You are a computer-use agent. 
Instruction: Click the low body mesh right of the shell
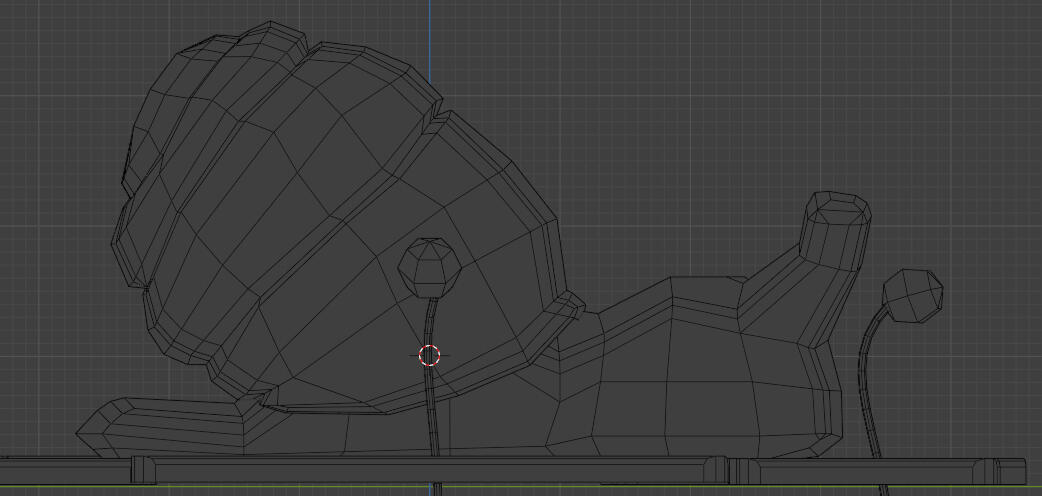click(x=680, y=380)
